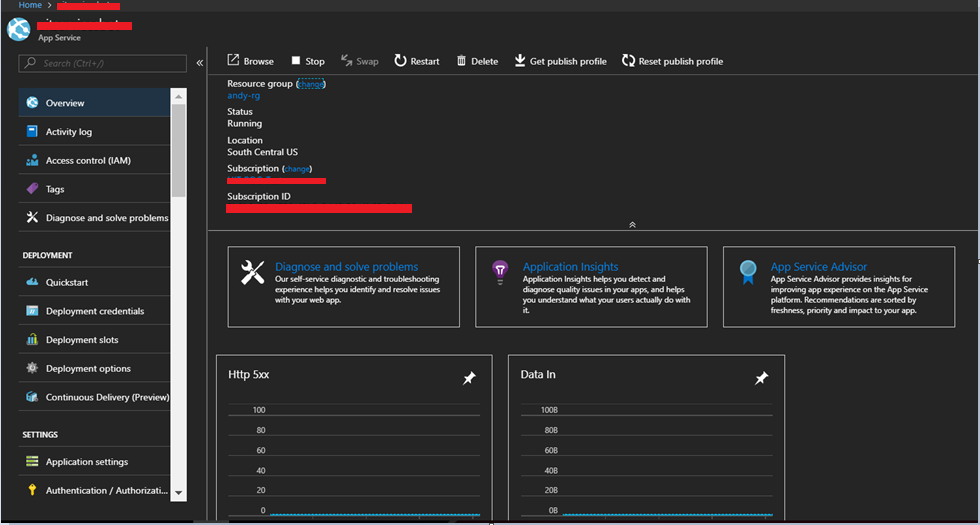
Task: Click the Continuous Delivery icon
Action: (x=32, y=397)
